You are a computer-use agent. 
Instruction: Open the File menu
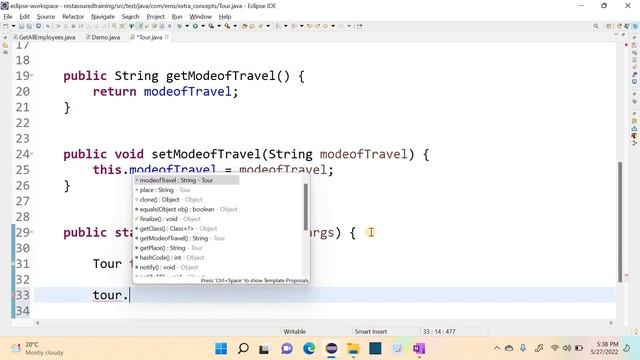coord(8,16)
